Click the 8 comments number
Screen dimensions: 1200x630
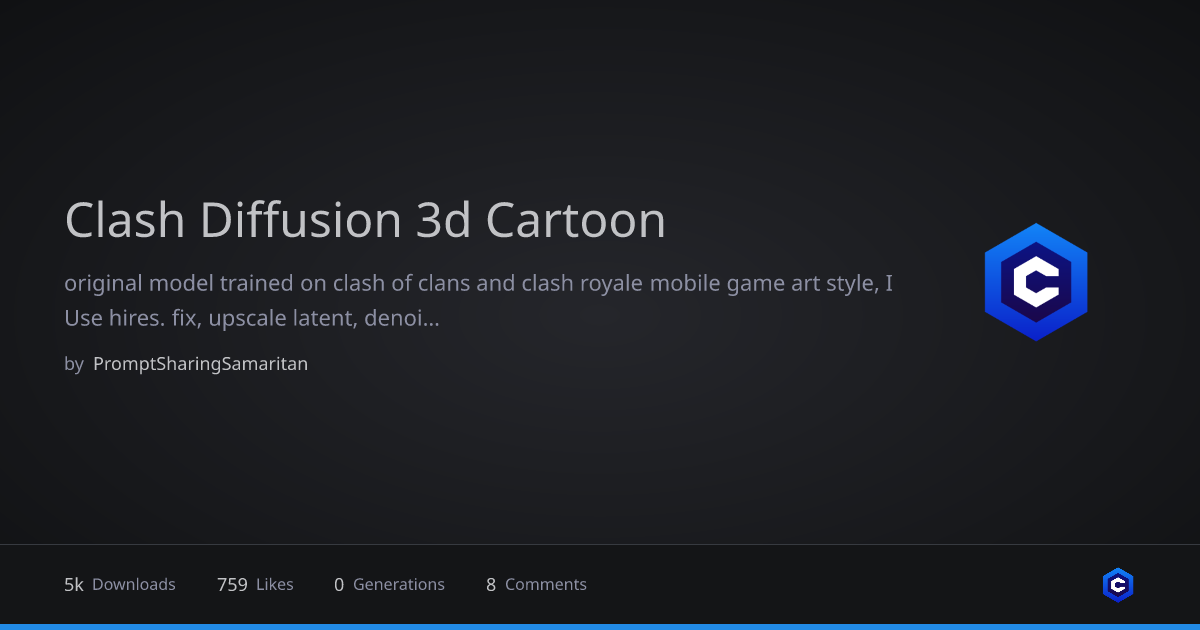pos(491,585)
